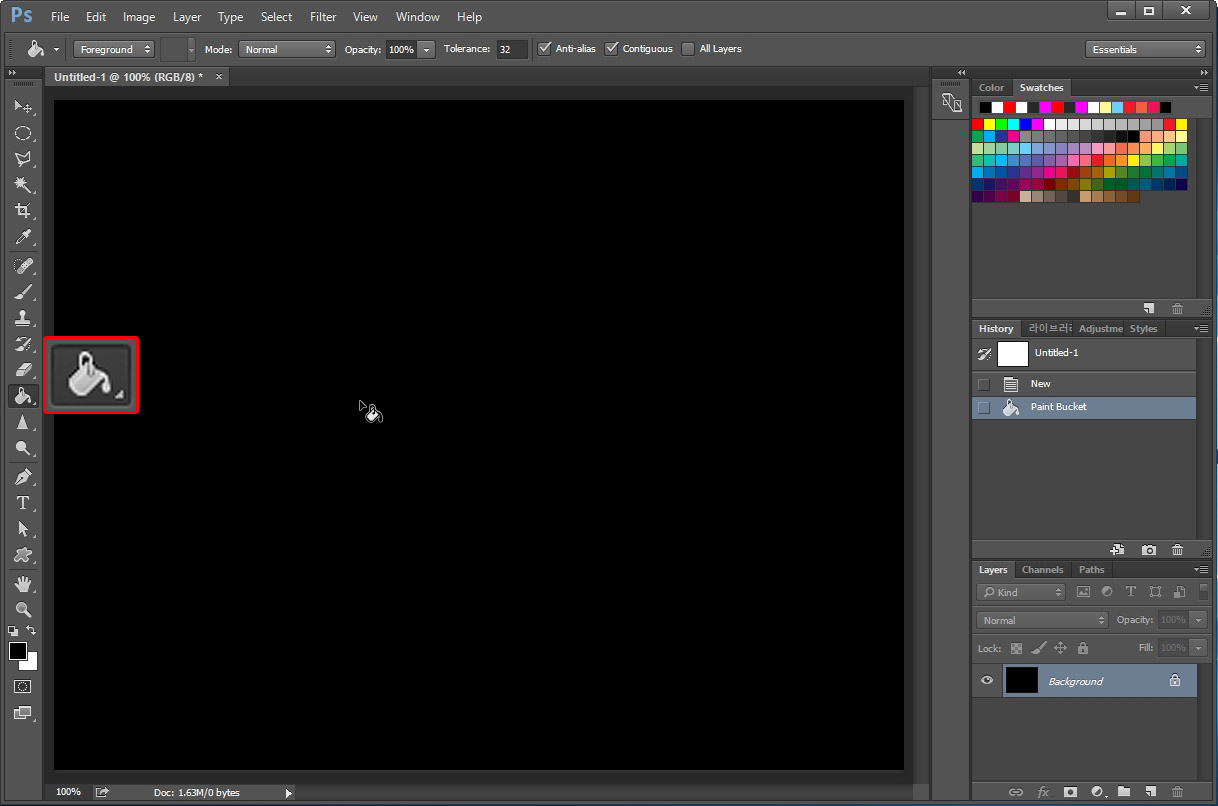This screenshot has height=806, width=1218.
Task: Open the Kind filter dropdown
Action: (1021, 592)
